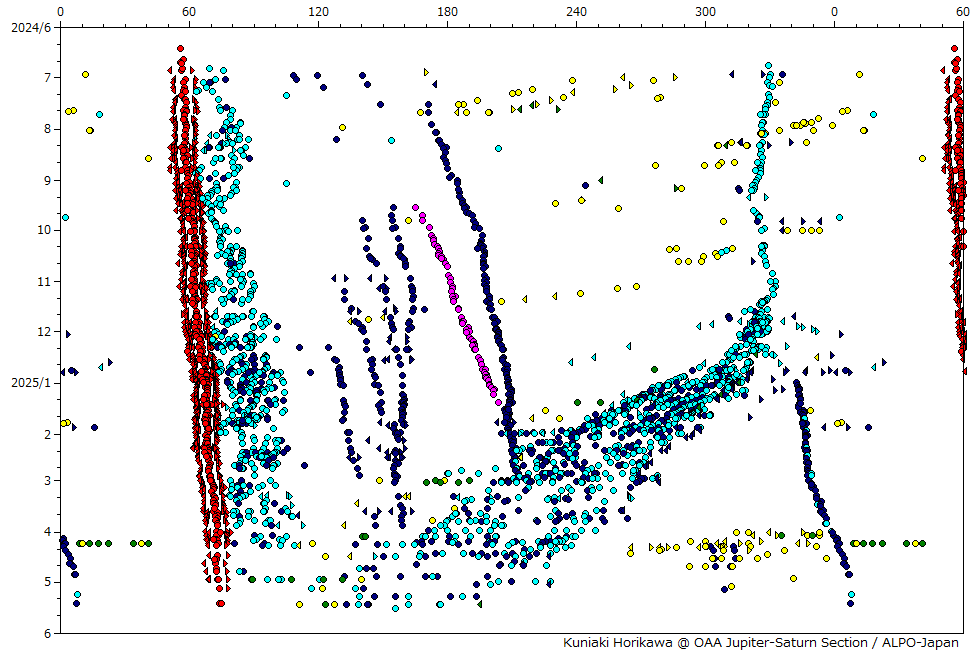Click the topmost cyan point near longitude 330

click(x=768, y=66)
